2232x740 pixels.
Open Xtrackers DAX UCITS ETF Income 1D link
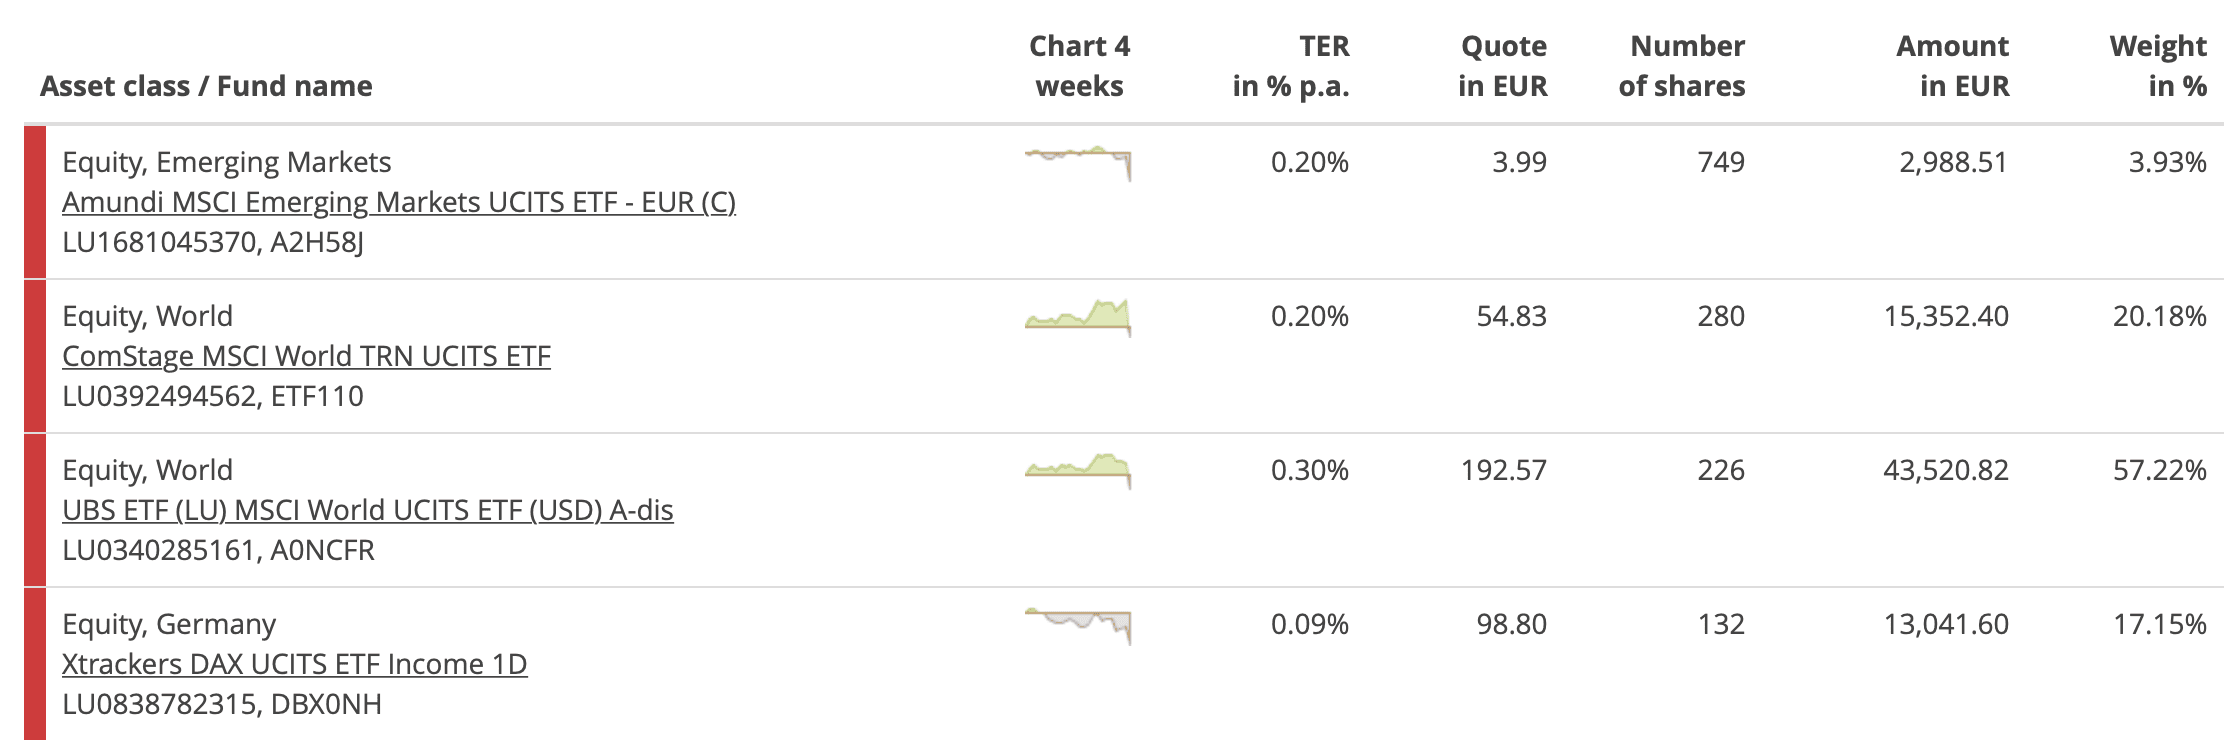coord(295,664)
